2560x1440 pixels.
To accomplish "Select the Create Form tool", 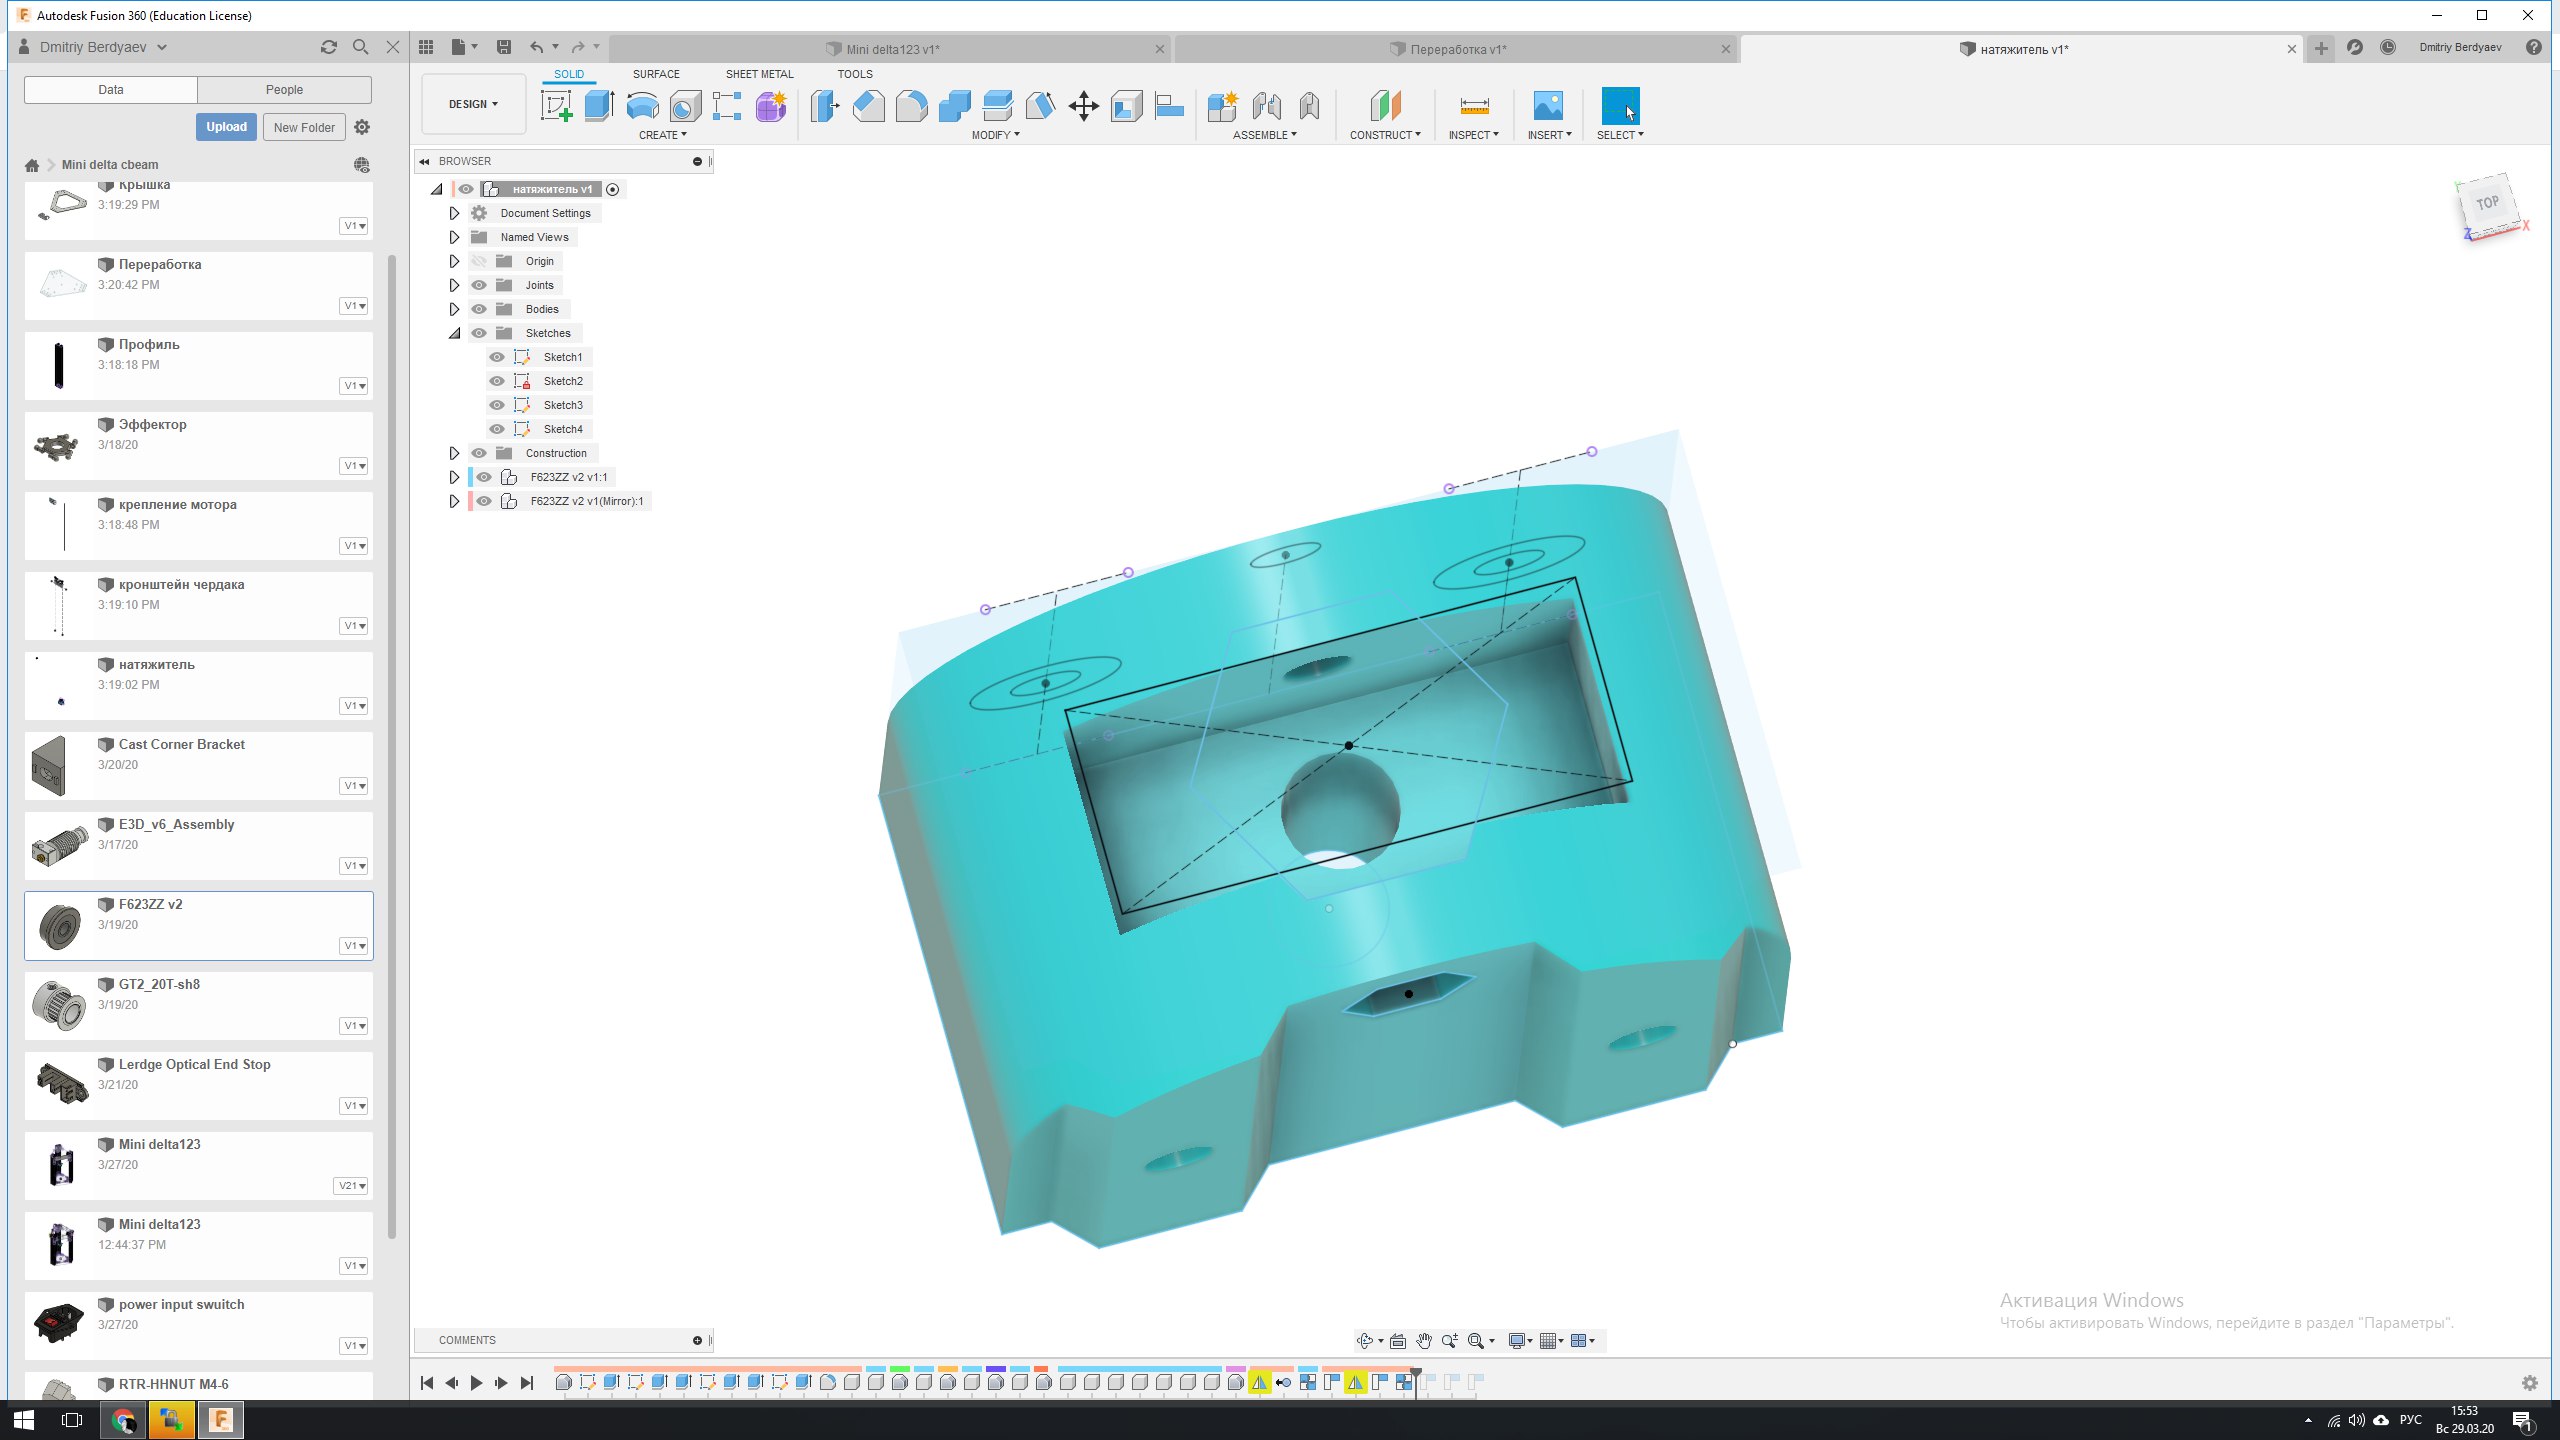I will pos(771,106).
